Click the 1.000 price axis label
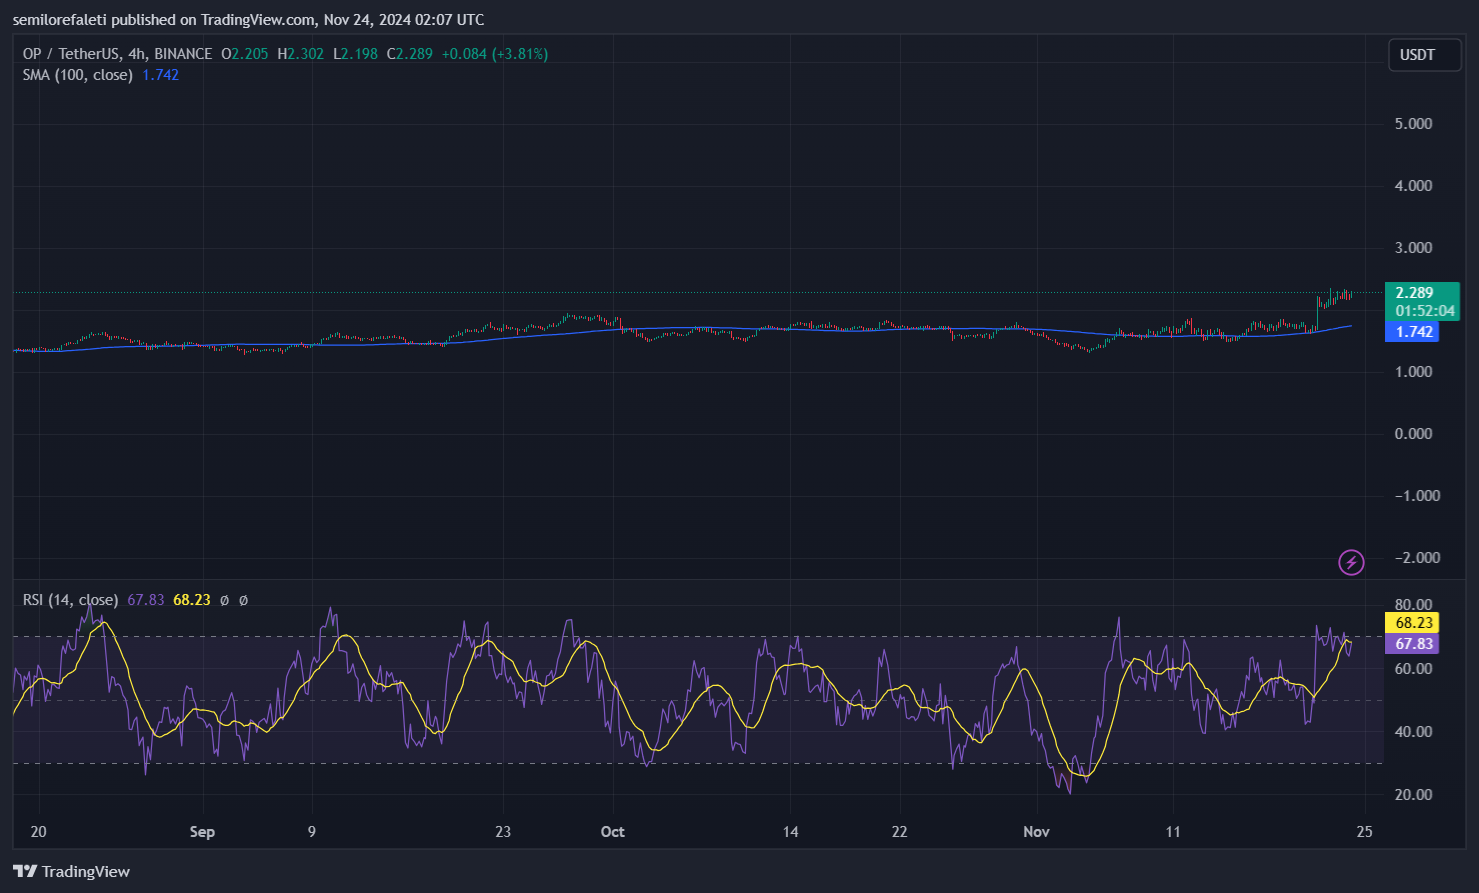 [1414, 372]
